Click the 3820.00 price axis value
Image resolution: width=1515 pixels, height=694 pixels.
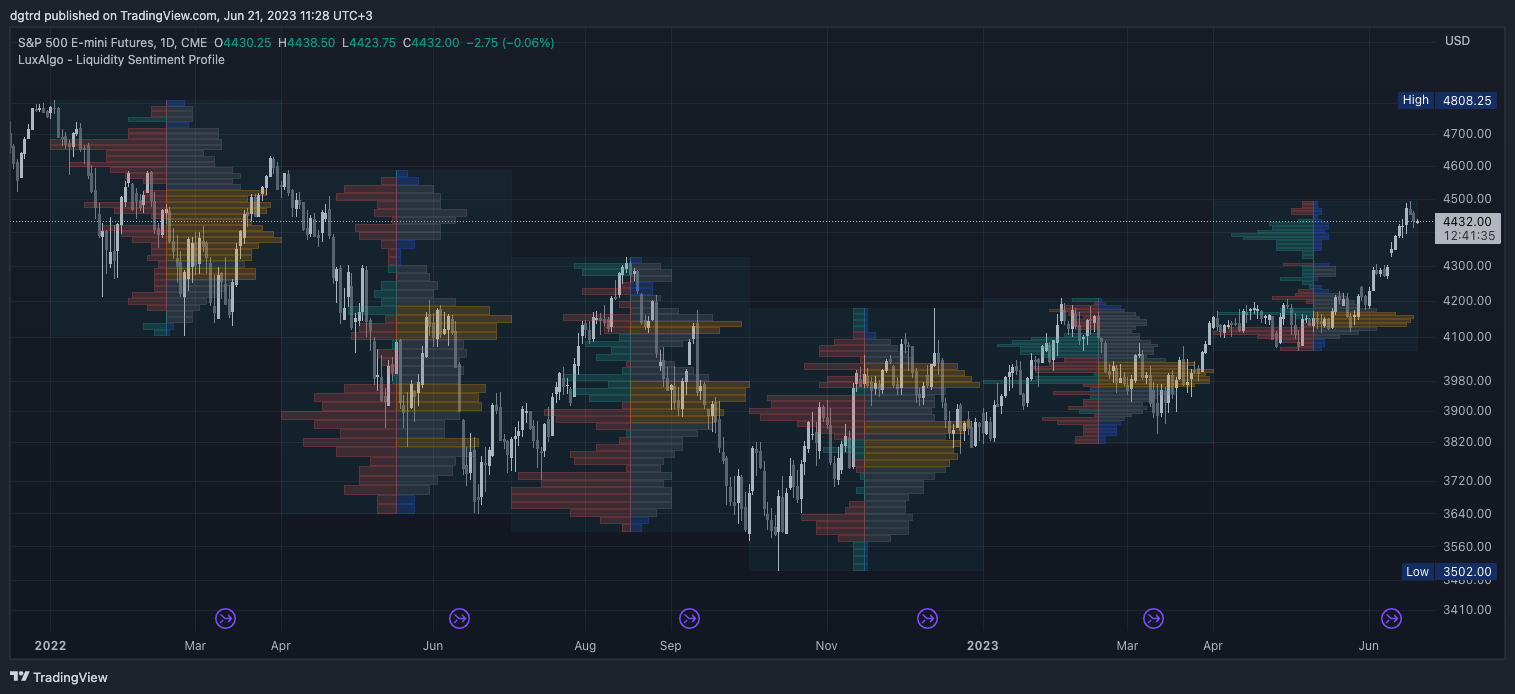tap(1467, 442)
